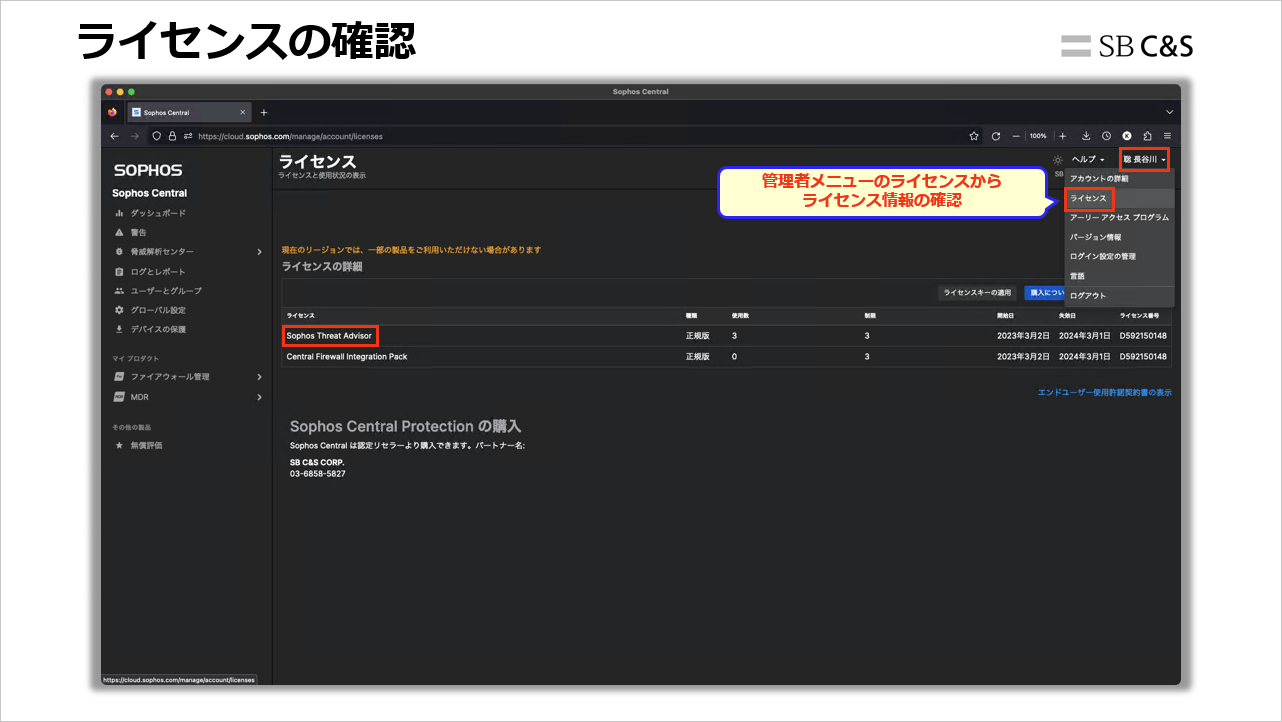Open デバイスの保護 in the sidebar
Screen dimensions: 1282x722
click(x=158, y=329)
